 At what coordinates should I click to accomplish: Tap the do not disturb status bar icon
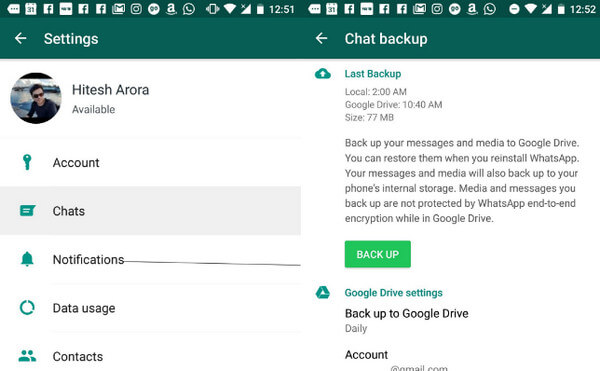pos(514,9)
